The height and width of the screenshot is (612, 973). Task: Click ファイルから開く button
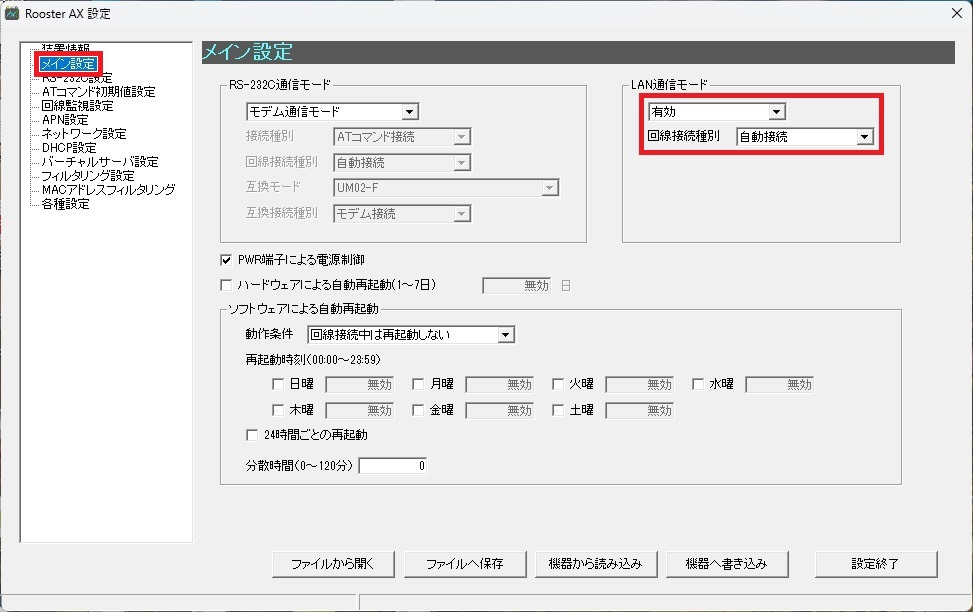coord(333,564)
